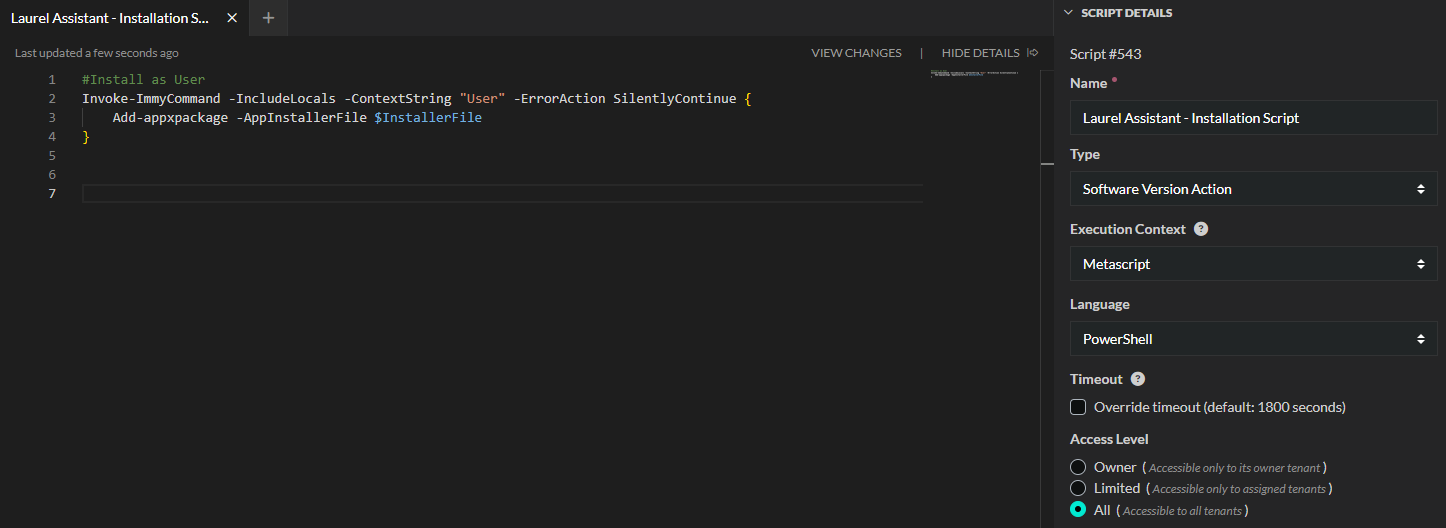Switch to Laurel Assistant Installation Script tab
The image size is (1446, 528).
click(x=110, y=18)
